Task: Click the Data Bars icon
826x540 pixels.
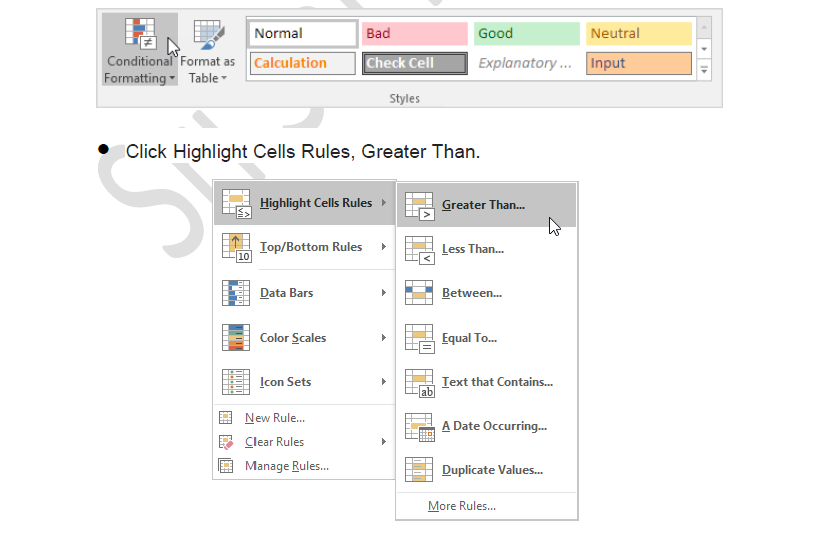Action: pos(236,293)
